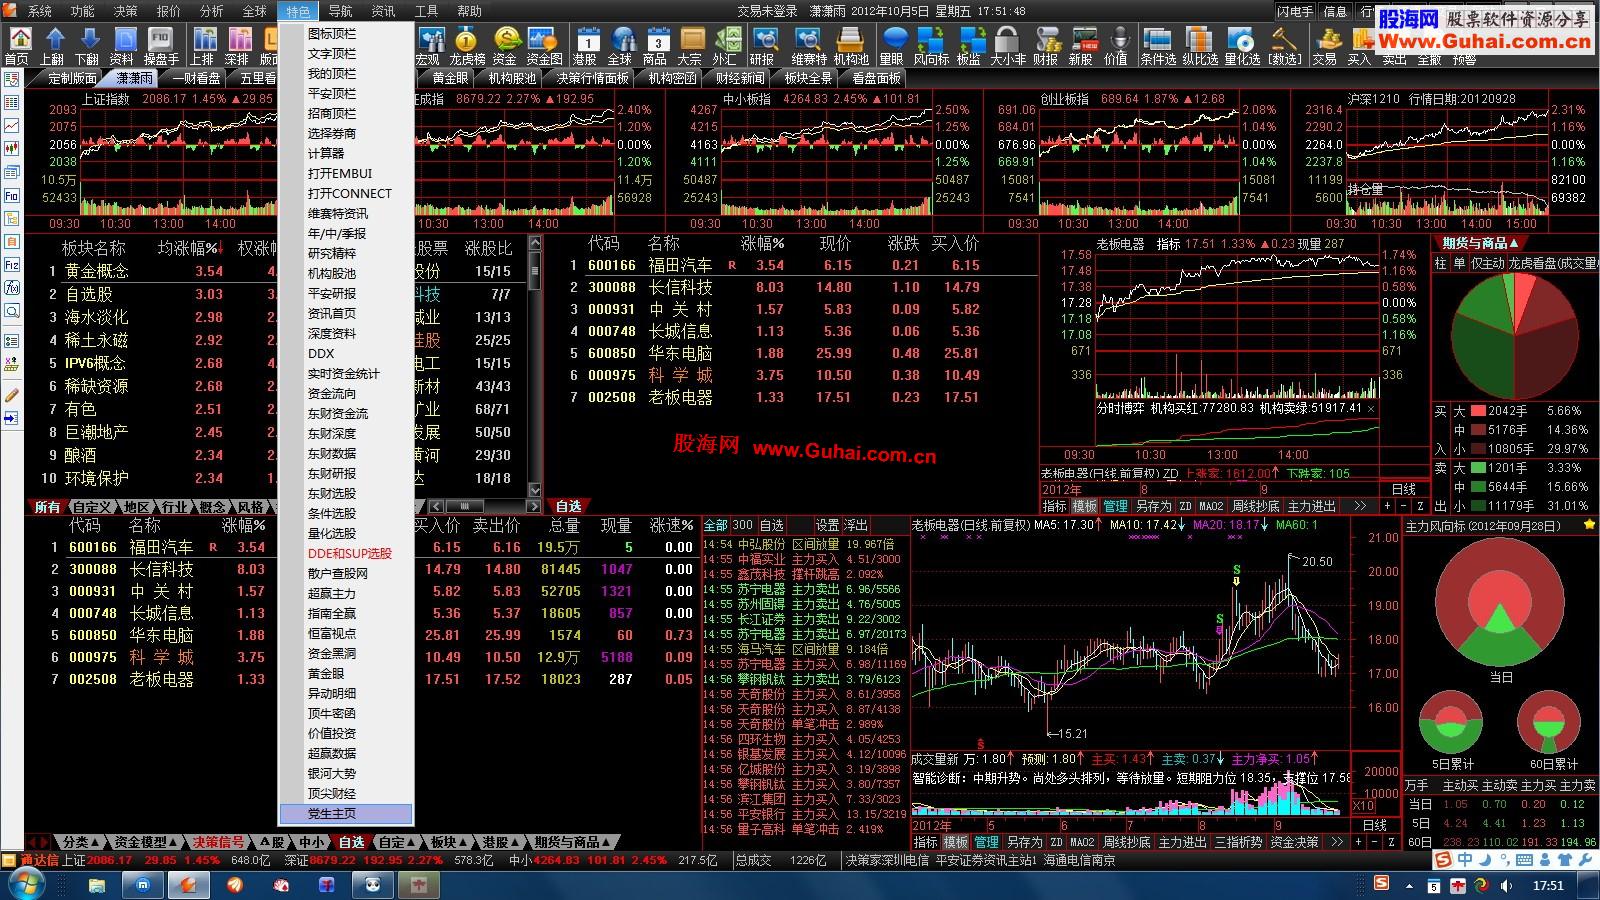
Task: Select the 概念 sector filter tab
Action: point(212,507)
